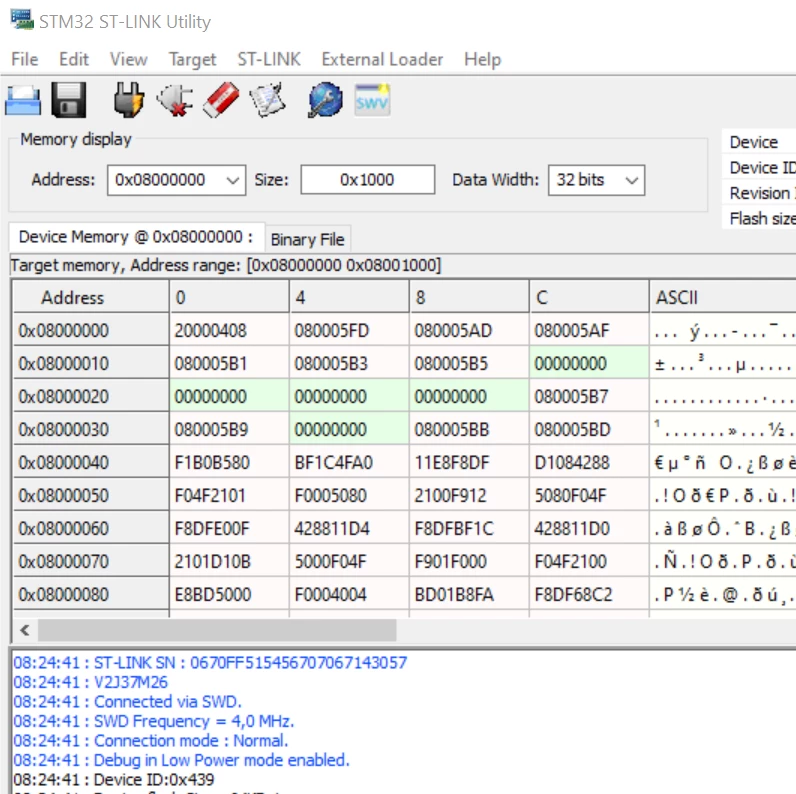Expand the Address dropdown arrow
This screenshot has height=794, width=796.
tap(233, 180)
